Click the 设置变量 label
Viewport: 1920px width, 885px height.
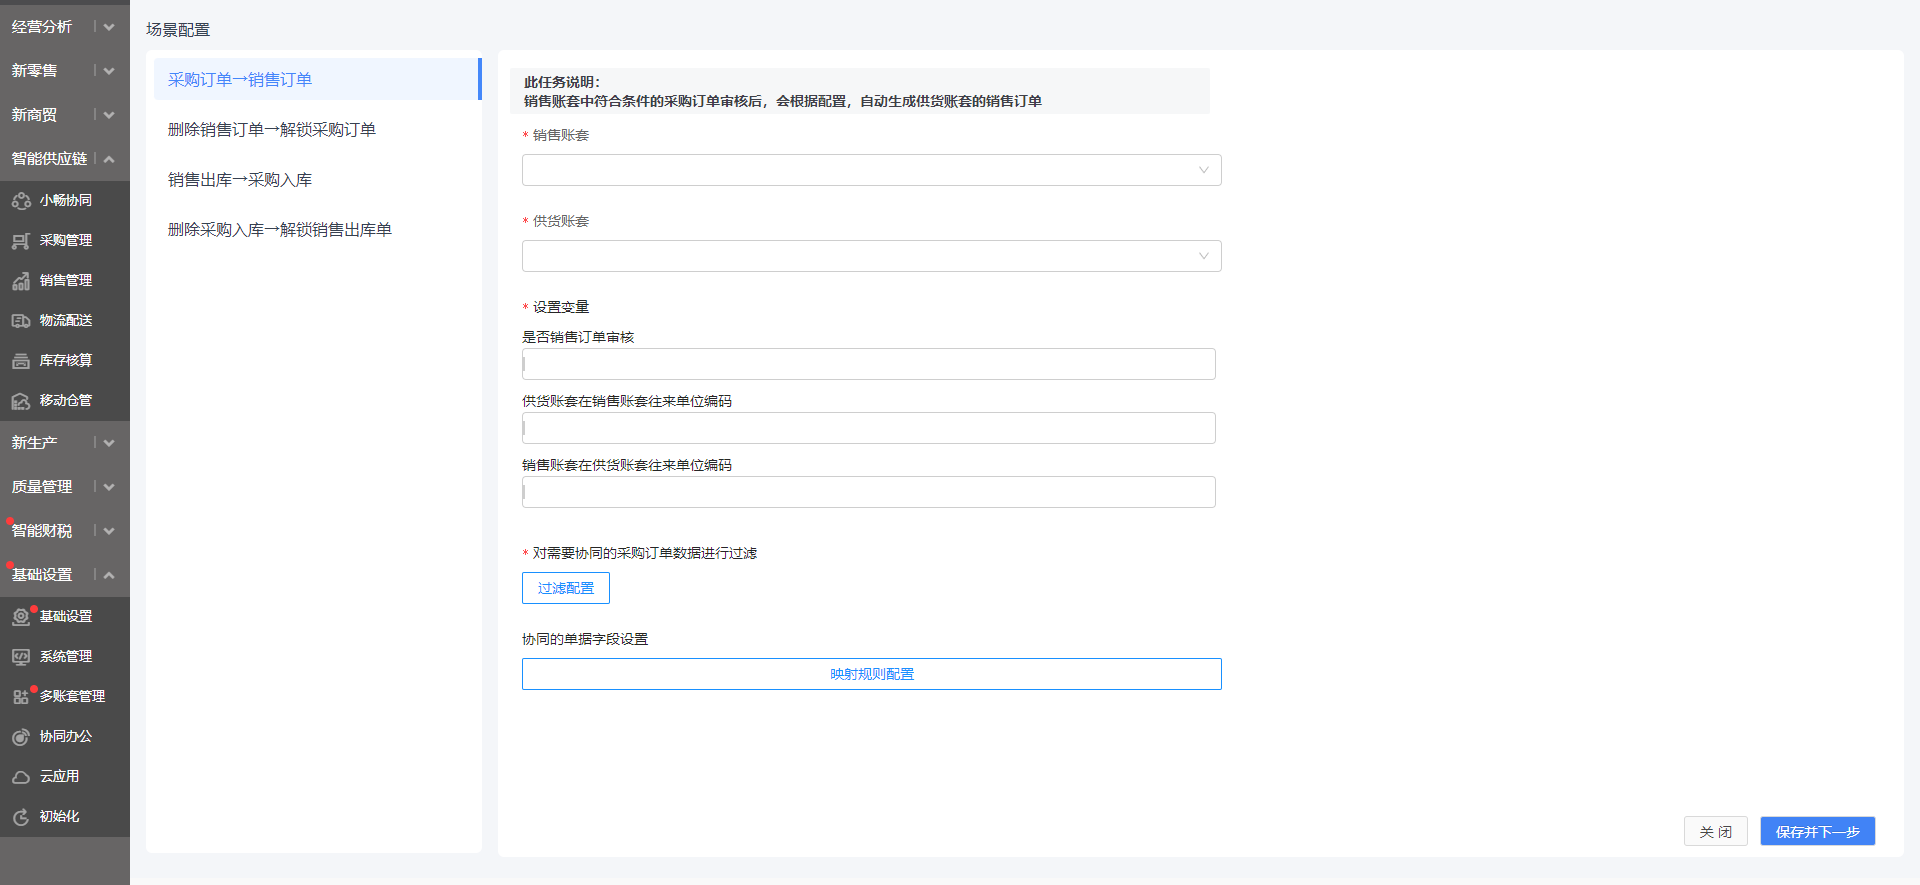pyautogui.click(x=561, y=307)
